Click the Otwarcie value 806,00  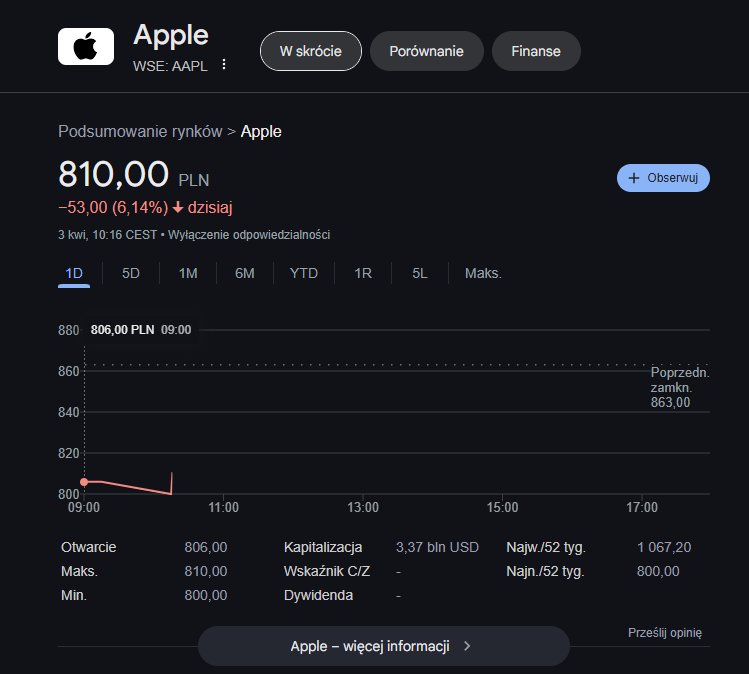pos(206,547)
